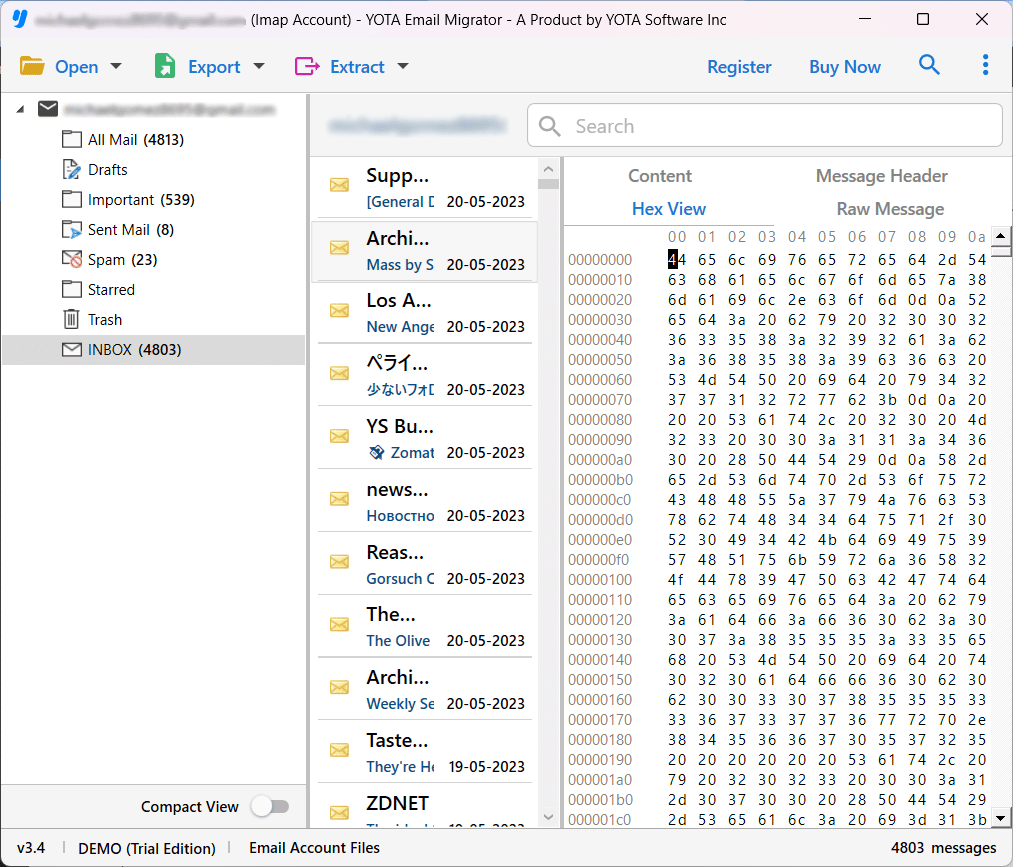The image size is (1013, 867).
Task: Expand the Extract dropdown arrow
Action: point(403,66)
